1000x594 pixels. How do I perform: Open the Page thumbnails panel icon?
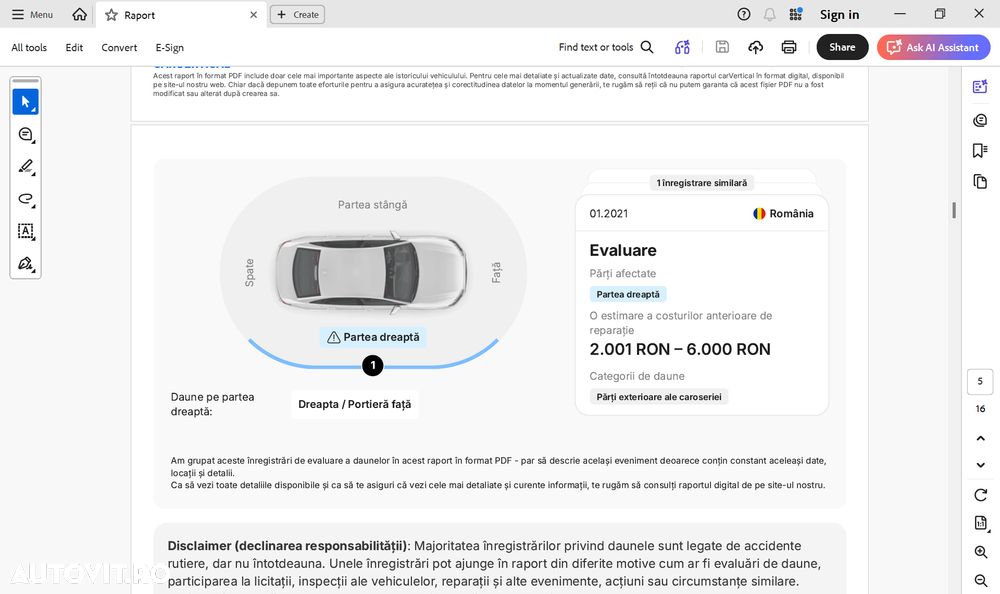[x=980, y=181]
